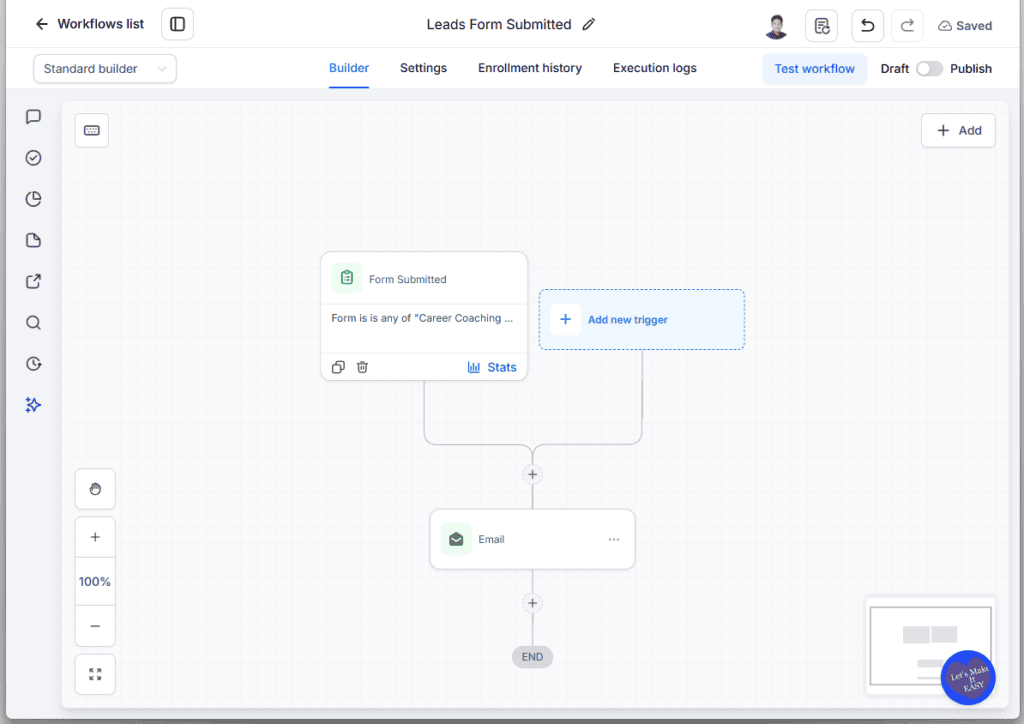The image size is (1024, 724).
Task: Select the Email action node
Action: [532, 539]
